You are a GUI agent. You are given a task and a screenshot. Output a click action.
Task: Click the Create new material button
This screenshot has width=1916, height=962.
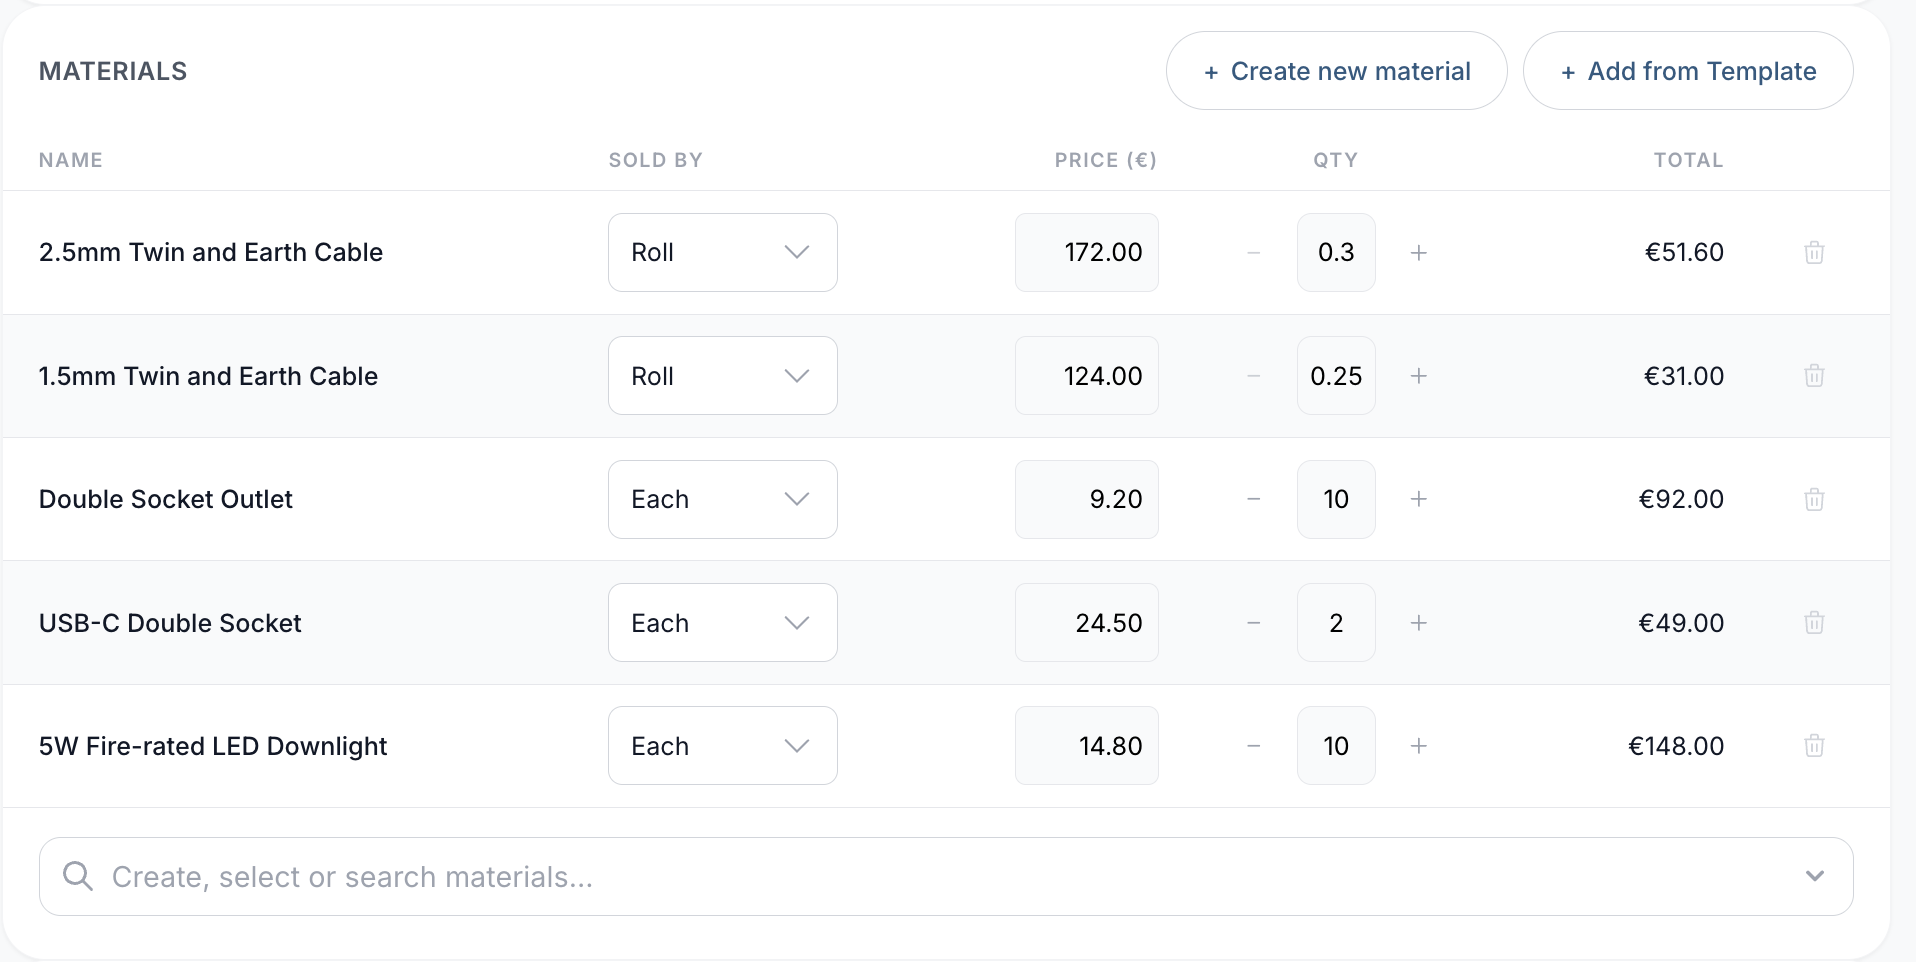[1337, 71]
